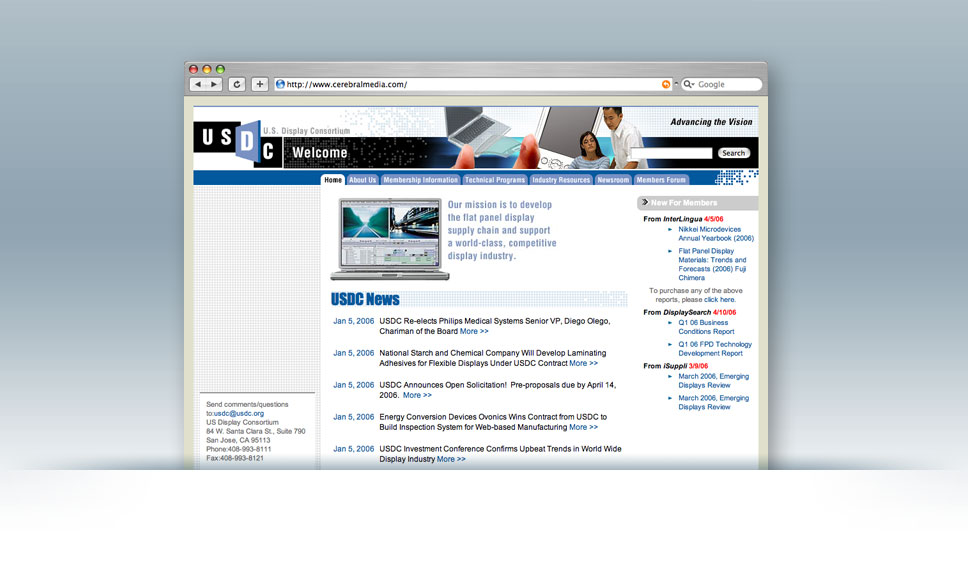Click the laptop image thumbnail
The height and width of the screenshot is (580, 968).
[390, 239]
